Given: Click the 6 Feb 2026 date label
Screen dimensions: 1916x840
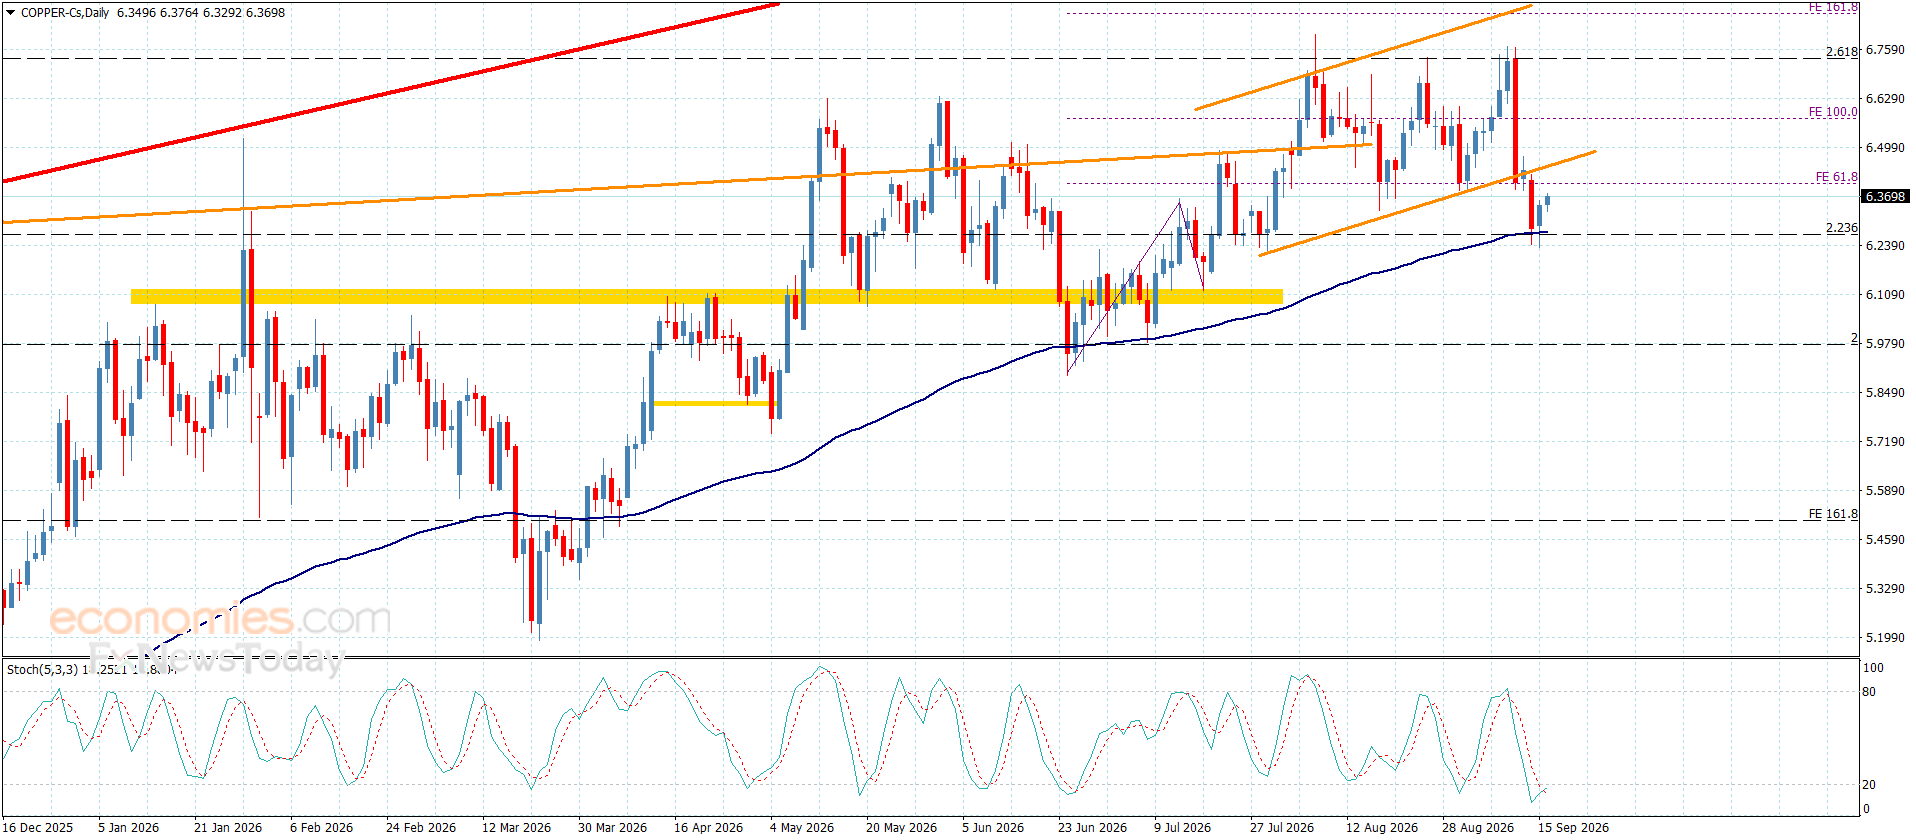Looking at the screenshot, I should 321,828.
